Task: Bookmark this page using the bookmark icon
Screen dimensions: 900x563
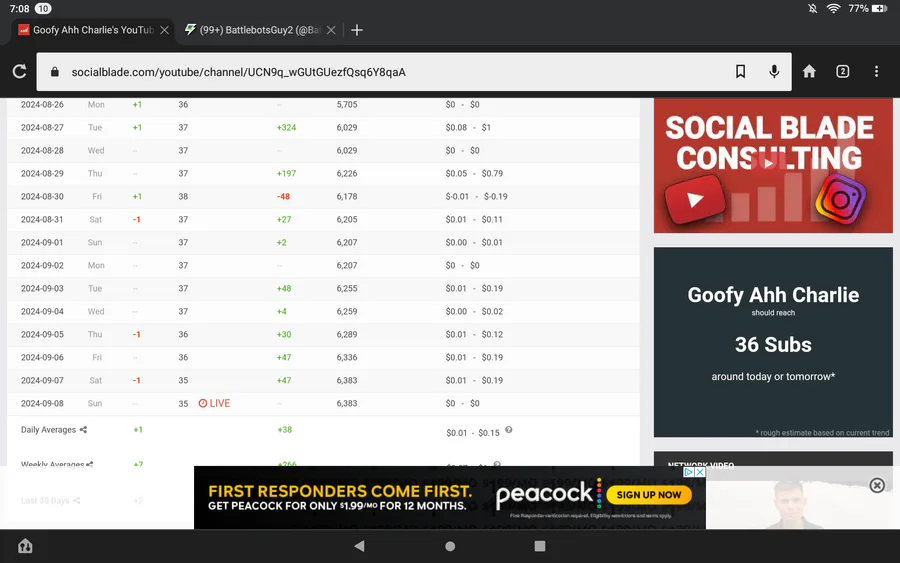Action: [x=740, y=71]
